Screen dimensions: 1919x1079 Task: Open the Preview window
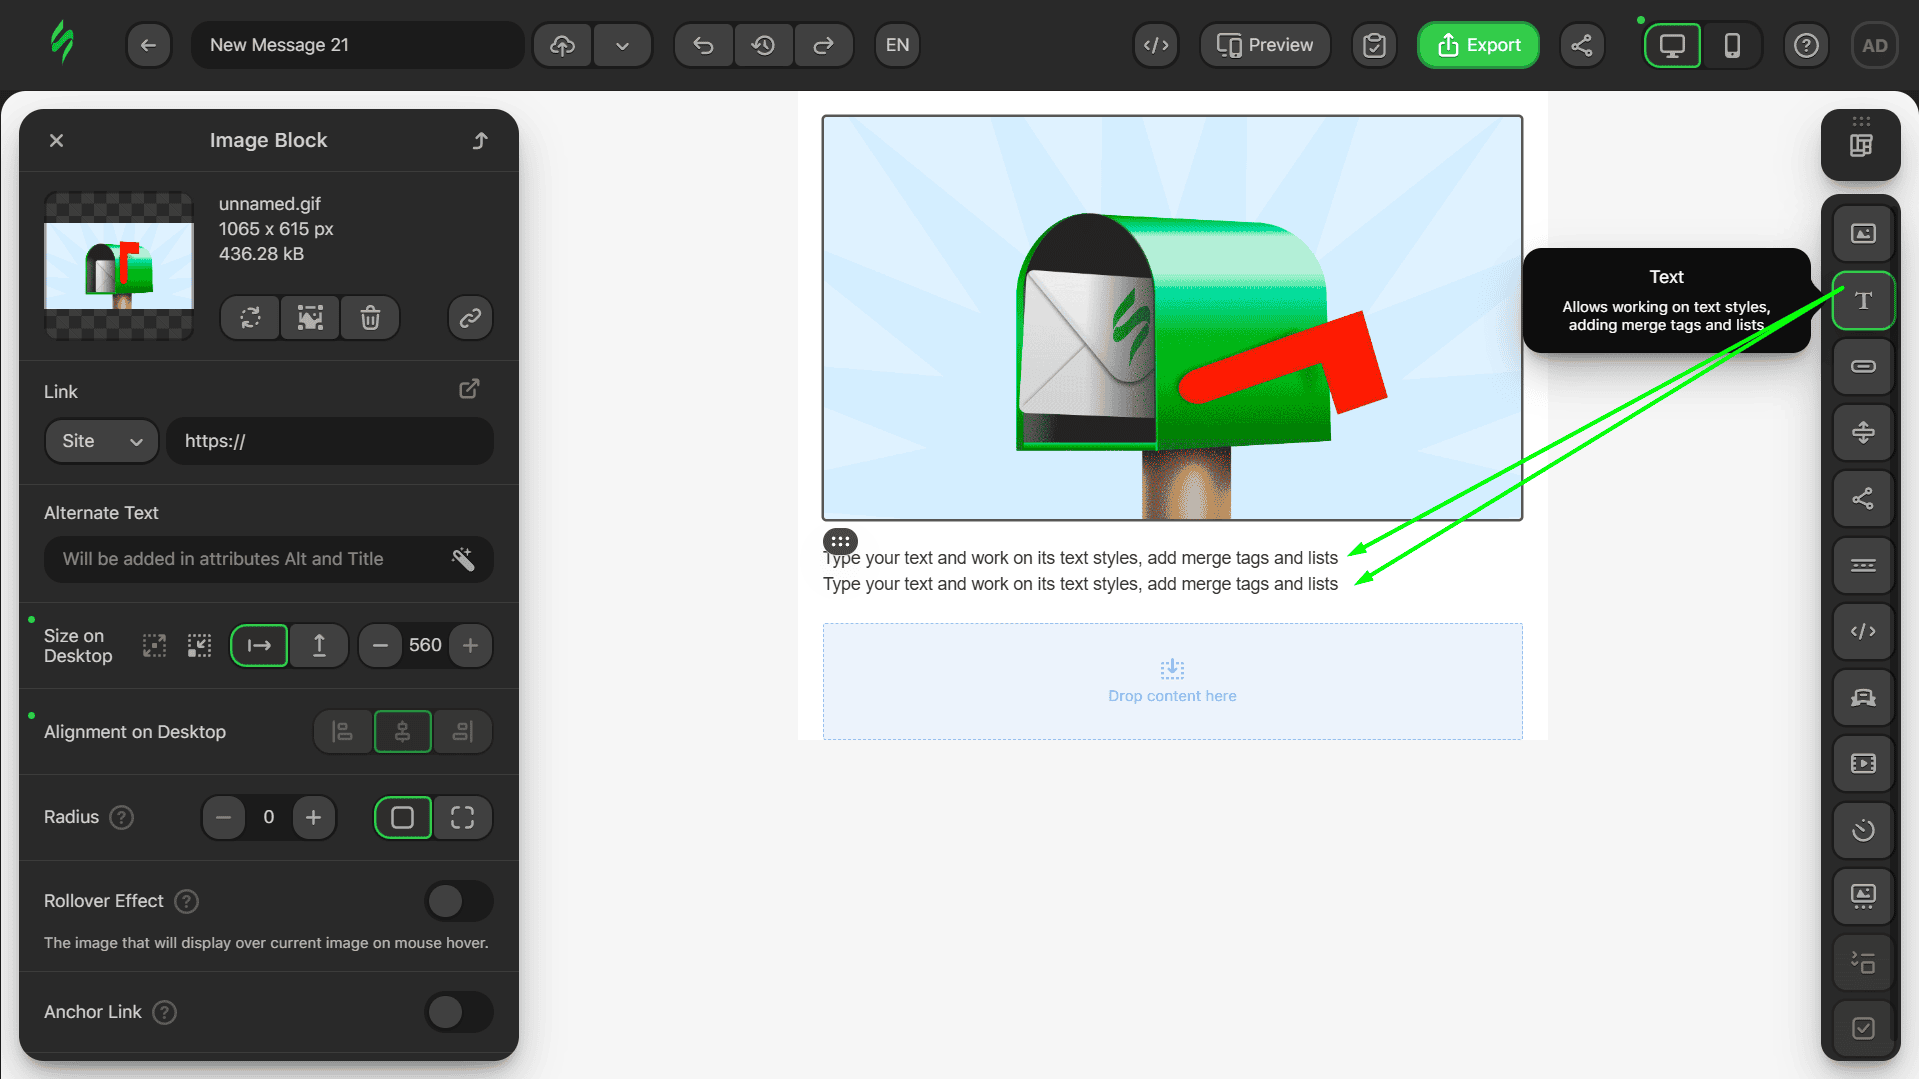1264,45
